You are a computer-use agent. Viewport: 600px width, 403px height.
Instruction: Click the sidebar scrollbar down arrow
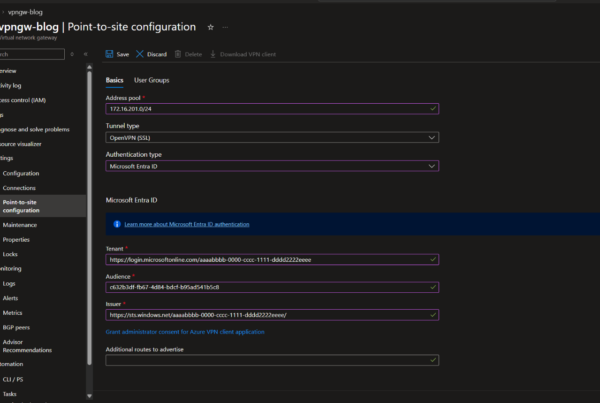90,396
